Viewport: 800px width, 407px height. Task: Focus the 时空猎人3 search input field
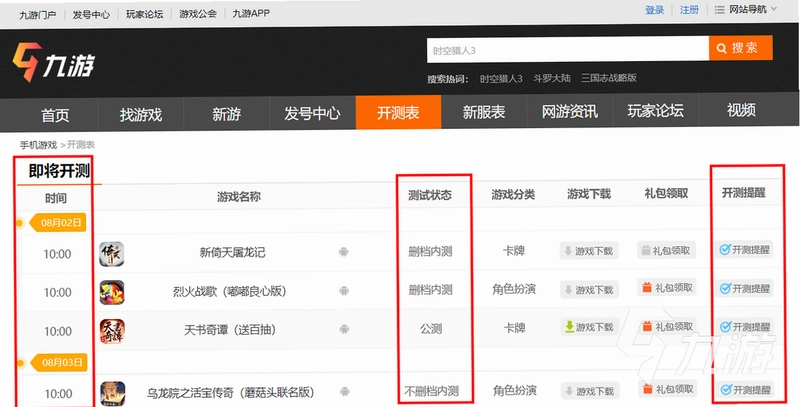(568, 50)
